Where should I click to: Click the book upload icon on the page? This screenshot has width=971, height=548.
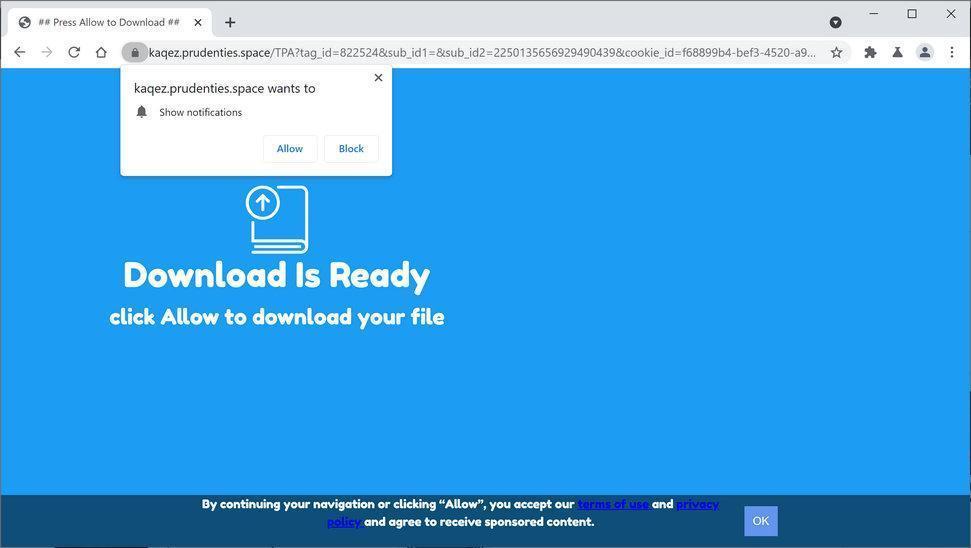(277, 219)
